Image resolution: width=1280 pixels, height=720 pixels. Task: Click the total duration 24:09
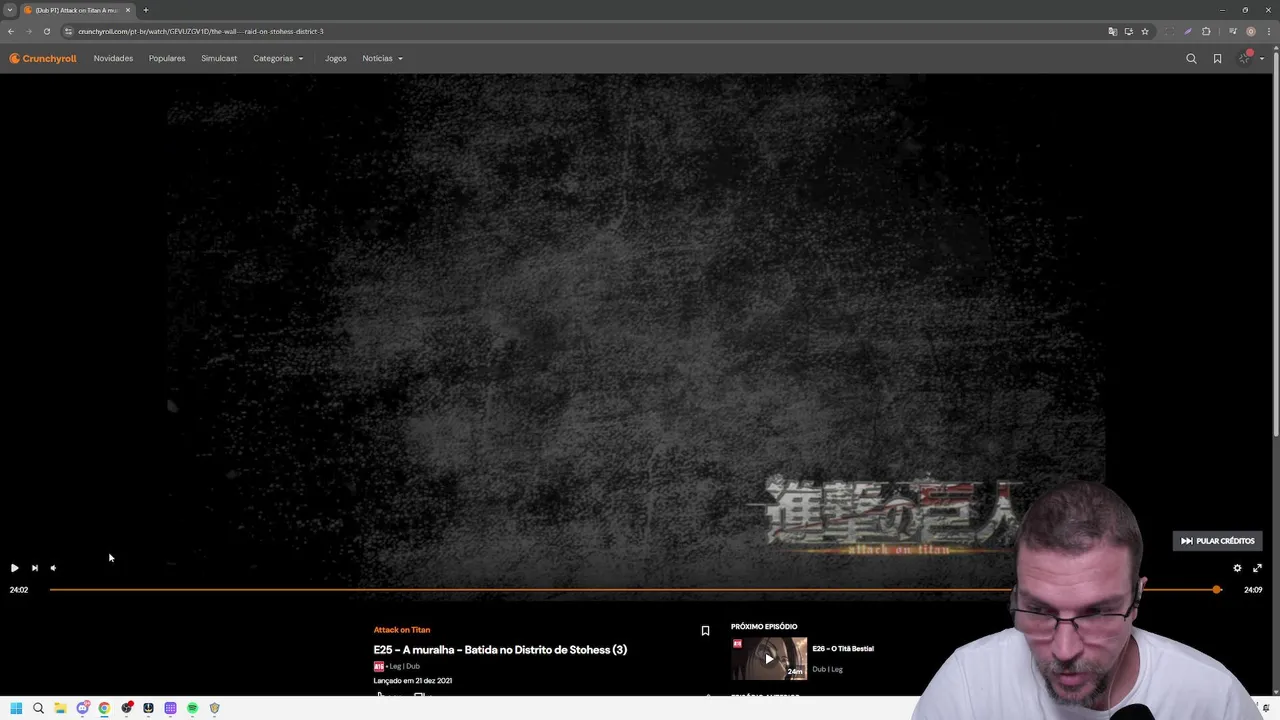pos(1253,590)
